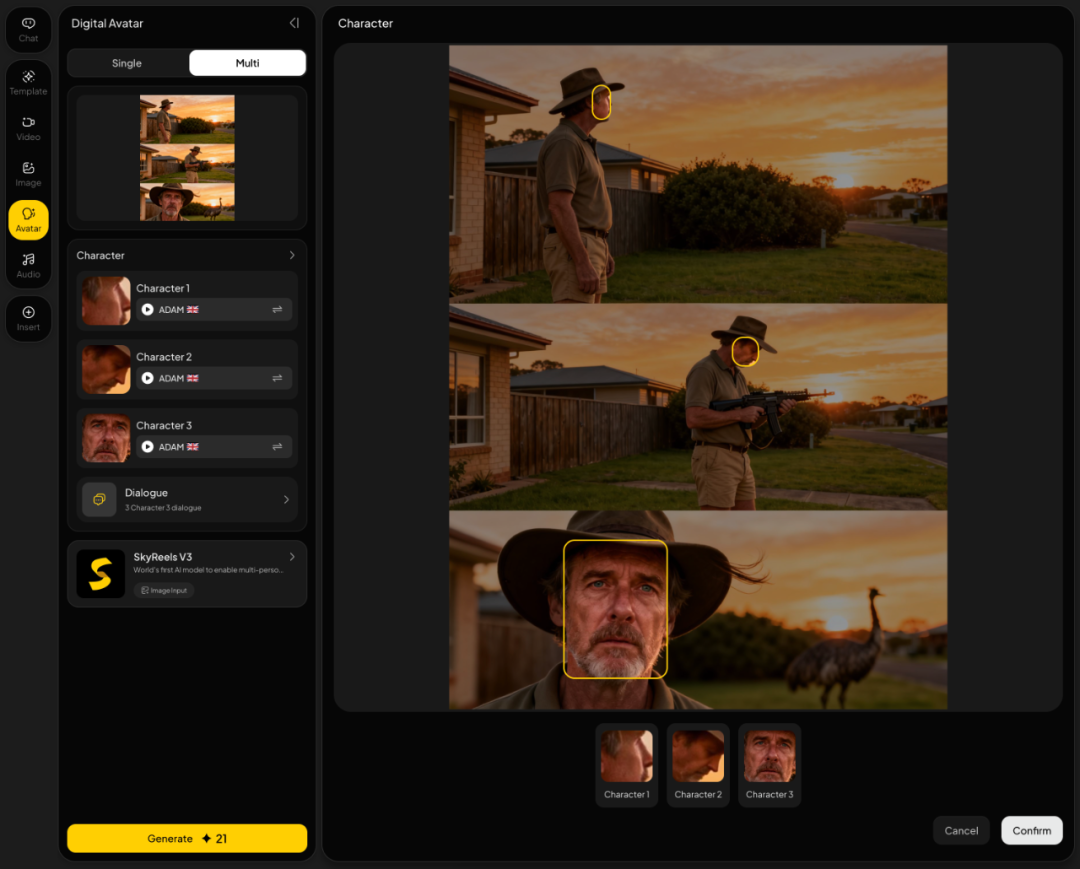Swap voice for Character 1

(x=277, y=310)
